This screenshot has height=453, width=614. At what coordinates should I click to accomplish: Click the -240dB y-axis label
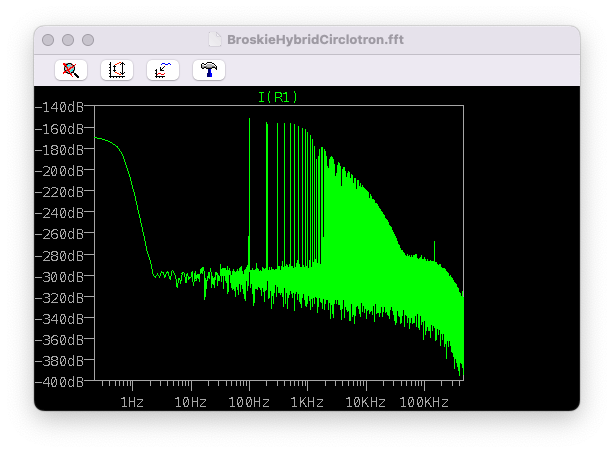coord(60,213)
